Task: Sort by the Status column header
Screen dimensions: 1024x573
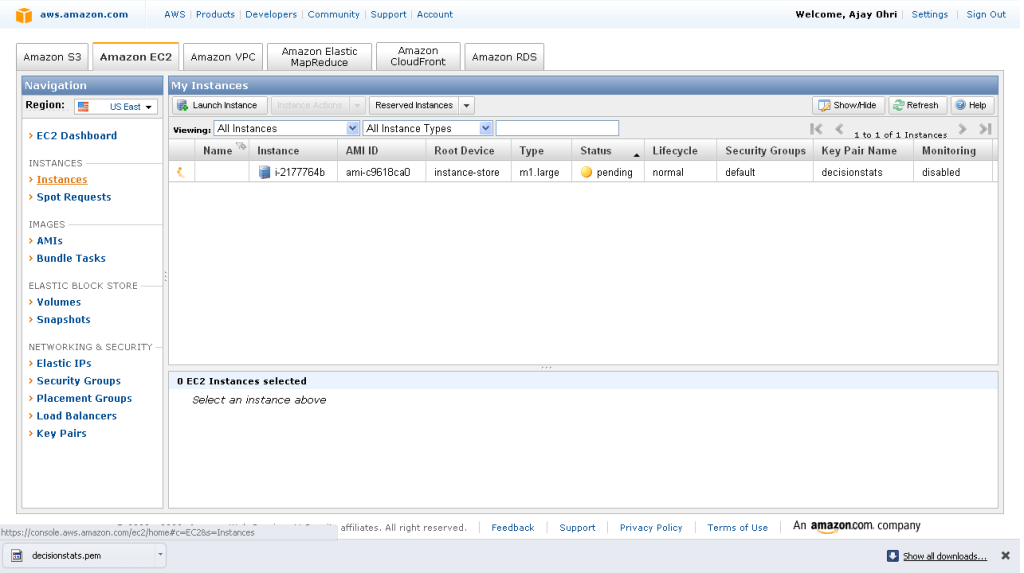Action: pyautogui.click(x=596, y=151)
